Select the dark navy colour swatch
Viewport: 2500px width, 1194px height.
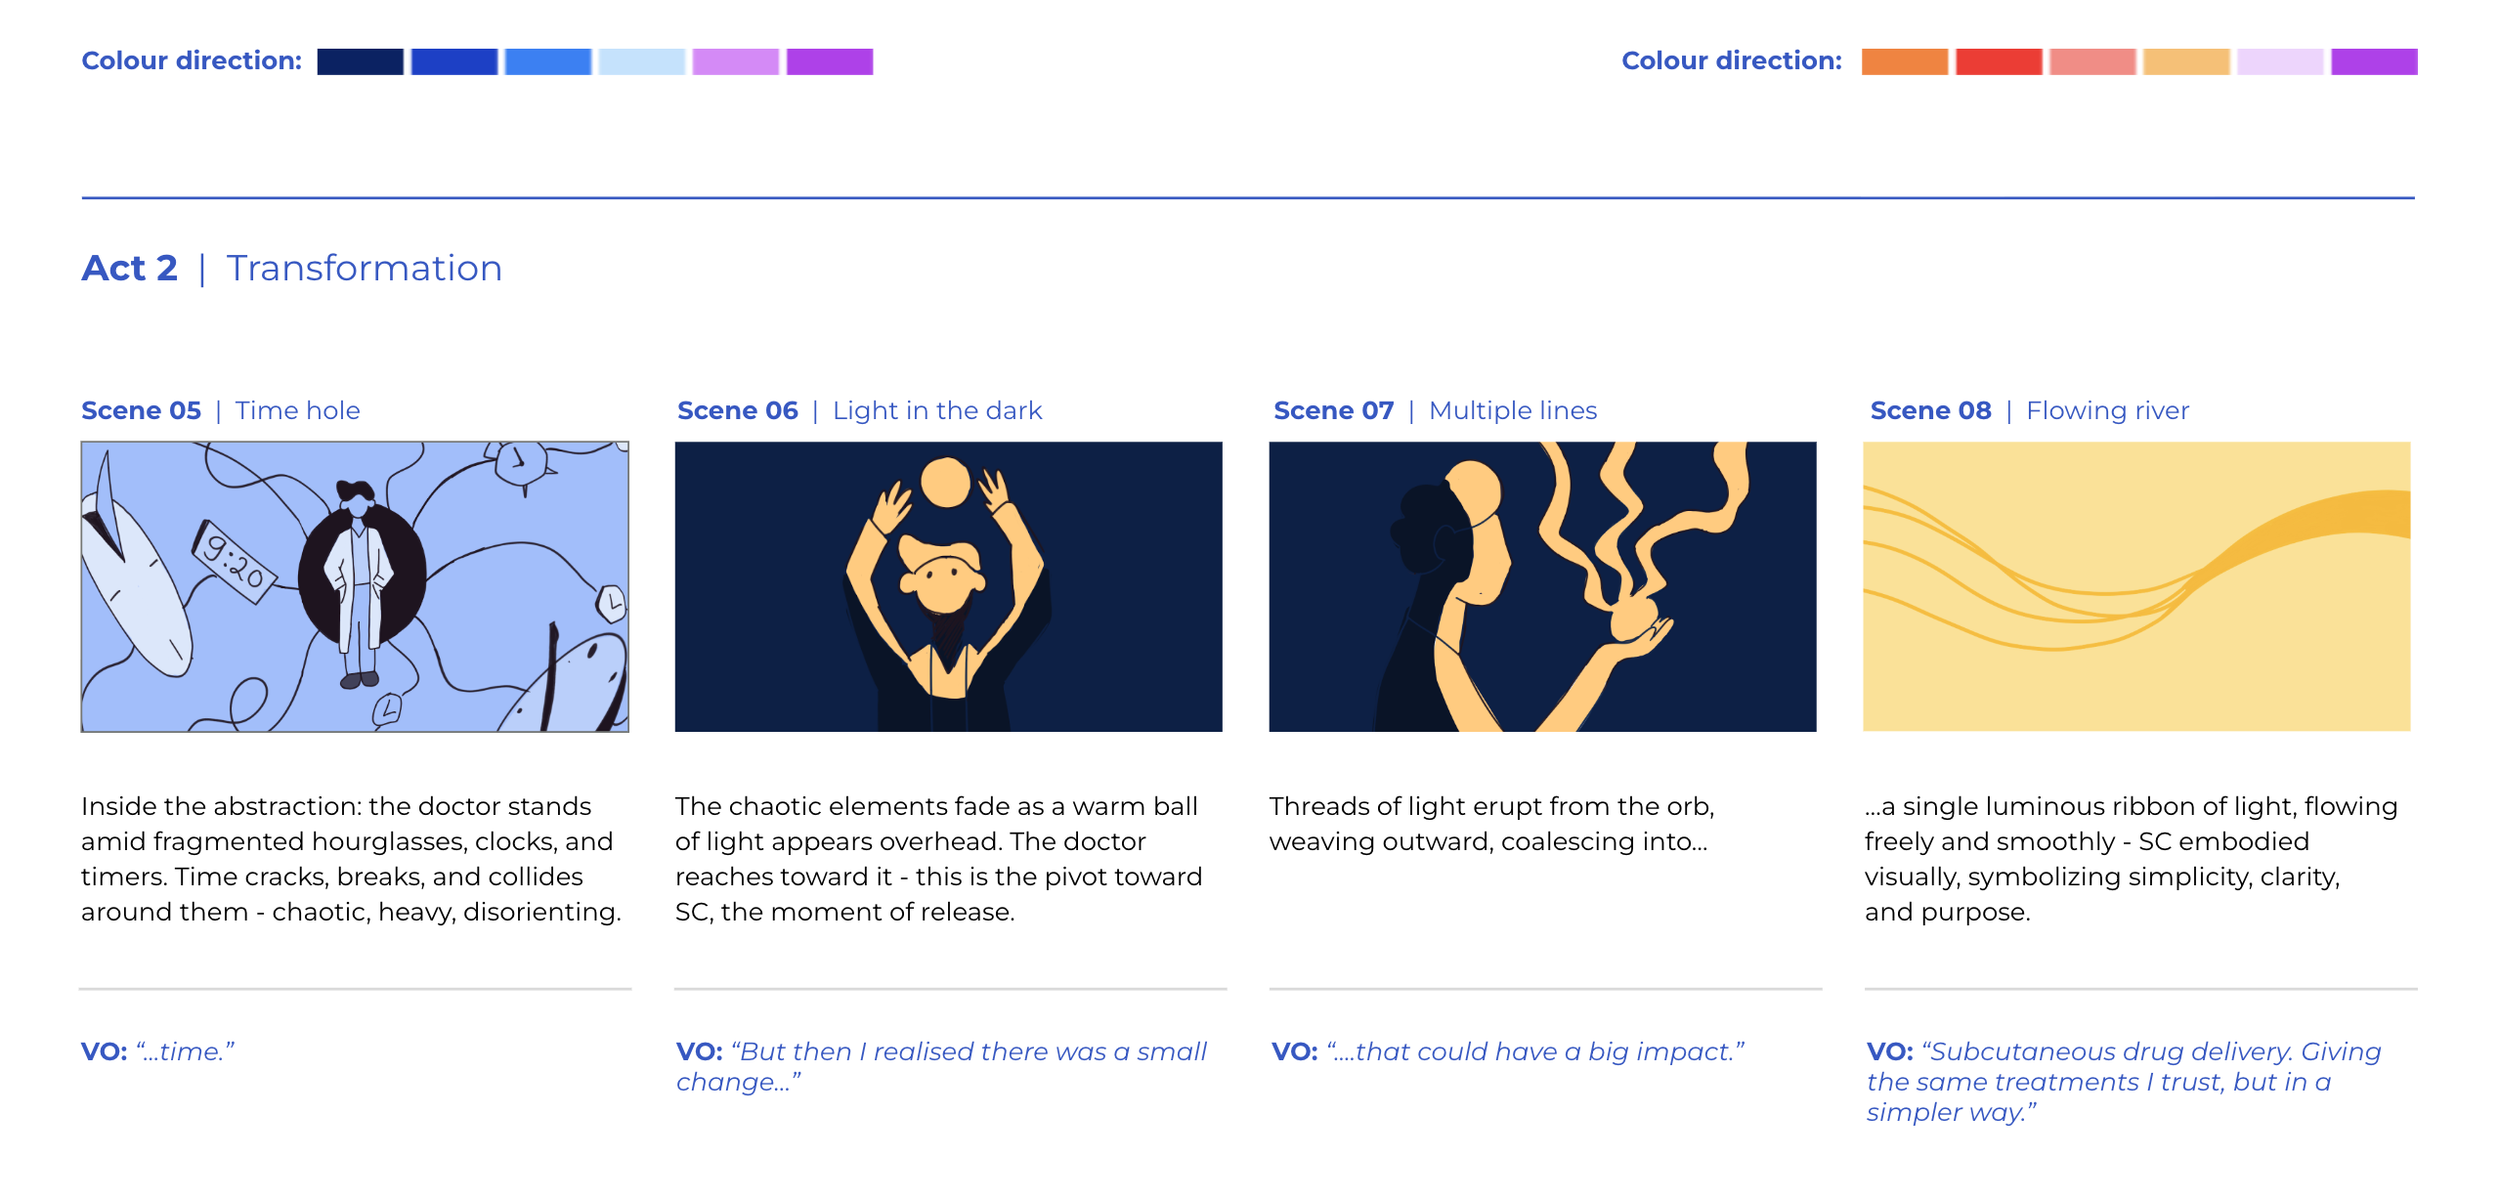360,61
